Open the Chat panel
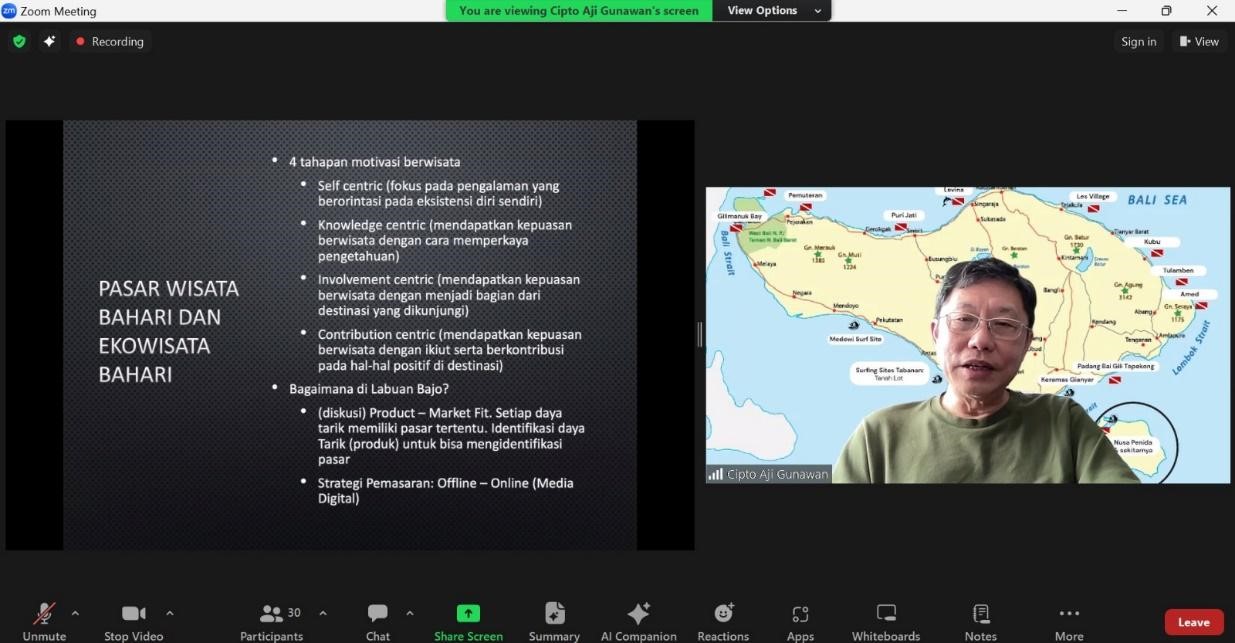The width and height of the screenshot is (1235, 643). click(x=378, y=621)
